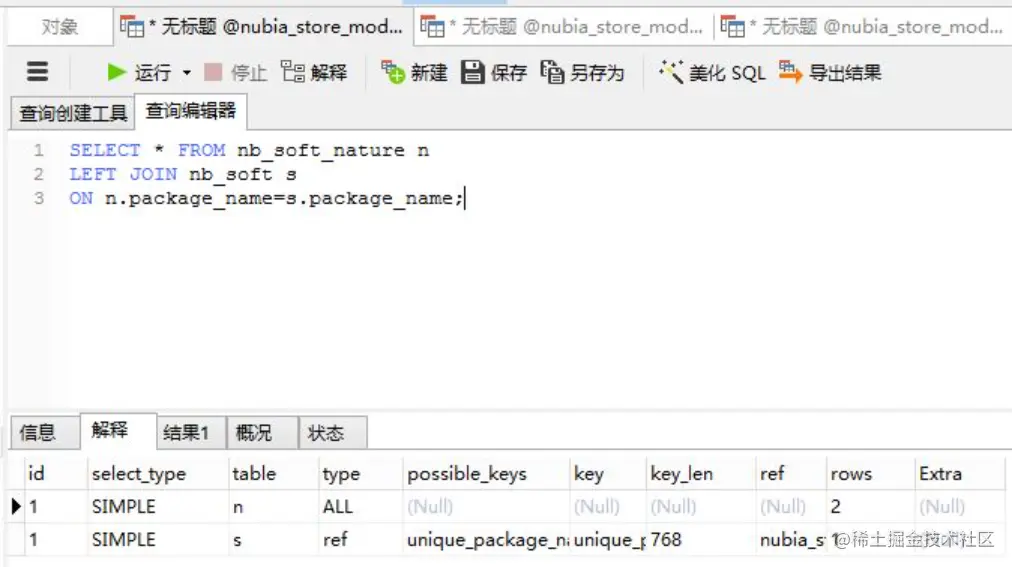Switch to the 对象 objects tab
The width and height of the screenshot is (1012, 567).
(x=59, y=27)
